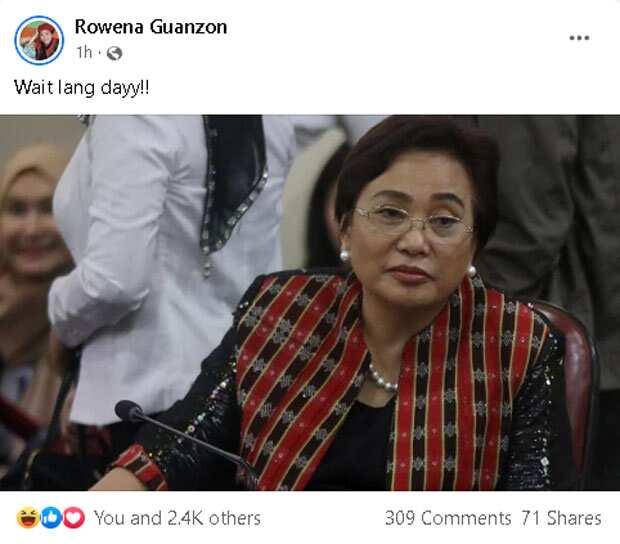Open Rowena Guanzon profile name link
Screen dimensions: 620x544
(151, 27)
